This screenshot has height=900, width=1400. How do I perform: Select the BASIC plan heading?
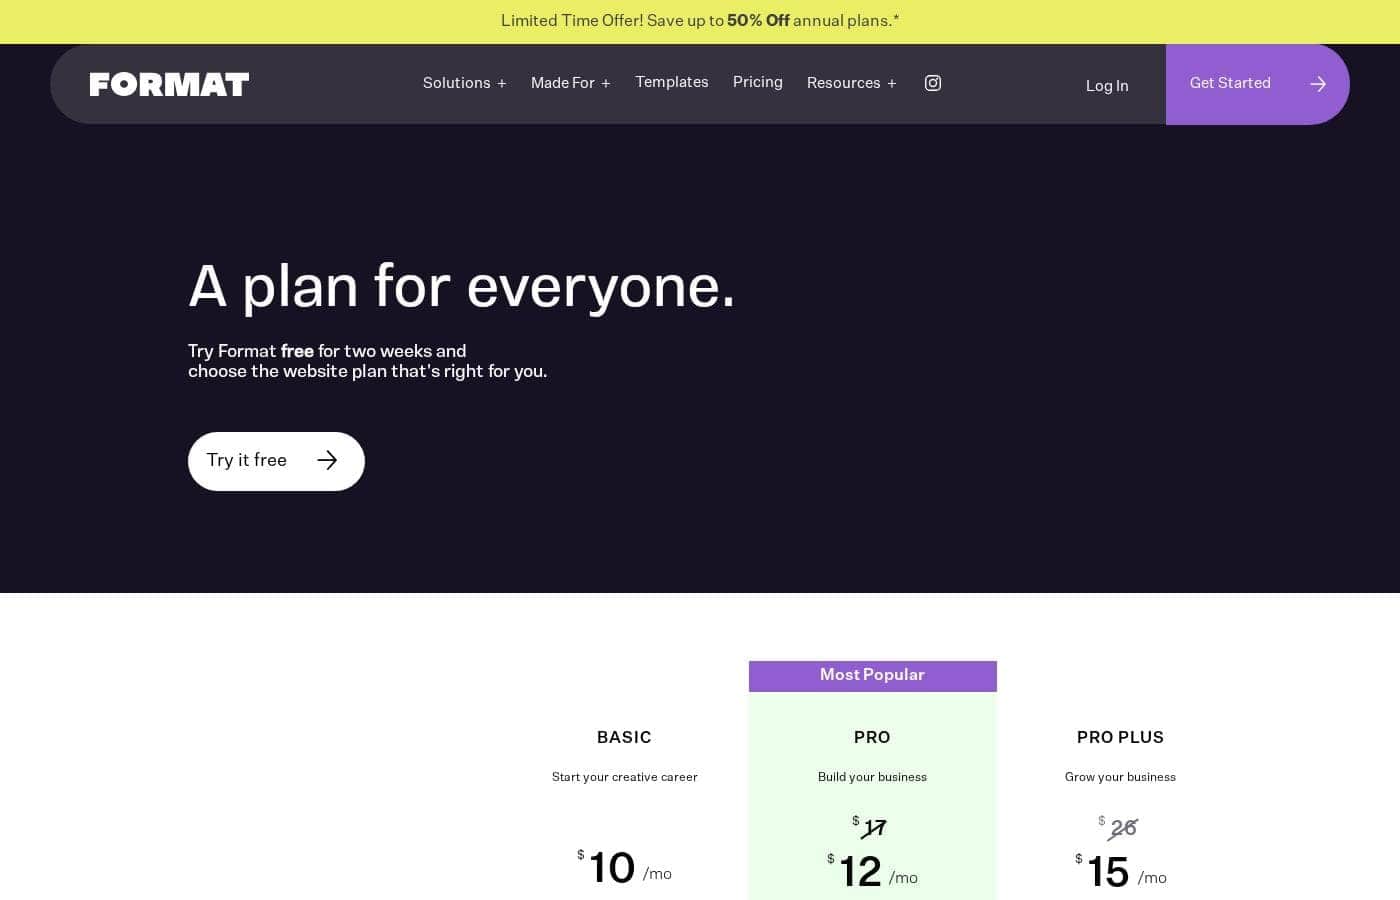click(x=624, y=737)
